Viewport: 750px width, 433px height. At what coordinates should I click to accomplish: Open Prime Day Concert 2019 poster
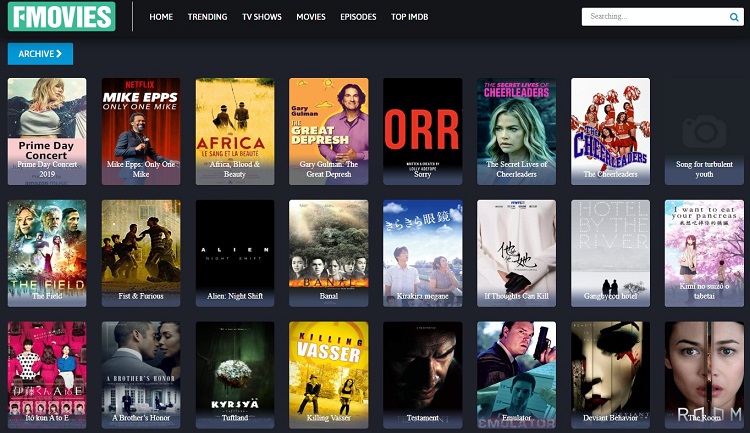pyautogui.click(x=47, y=132)
